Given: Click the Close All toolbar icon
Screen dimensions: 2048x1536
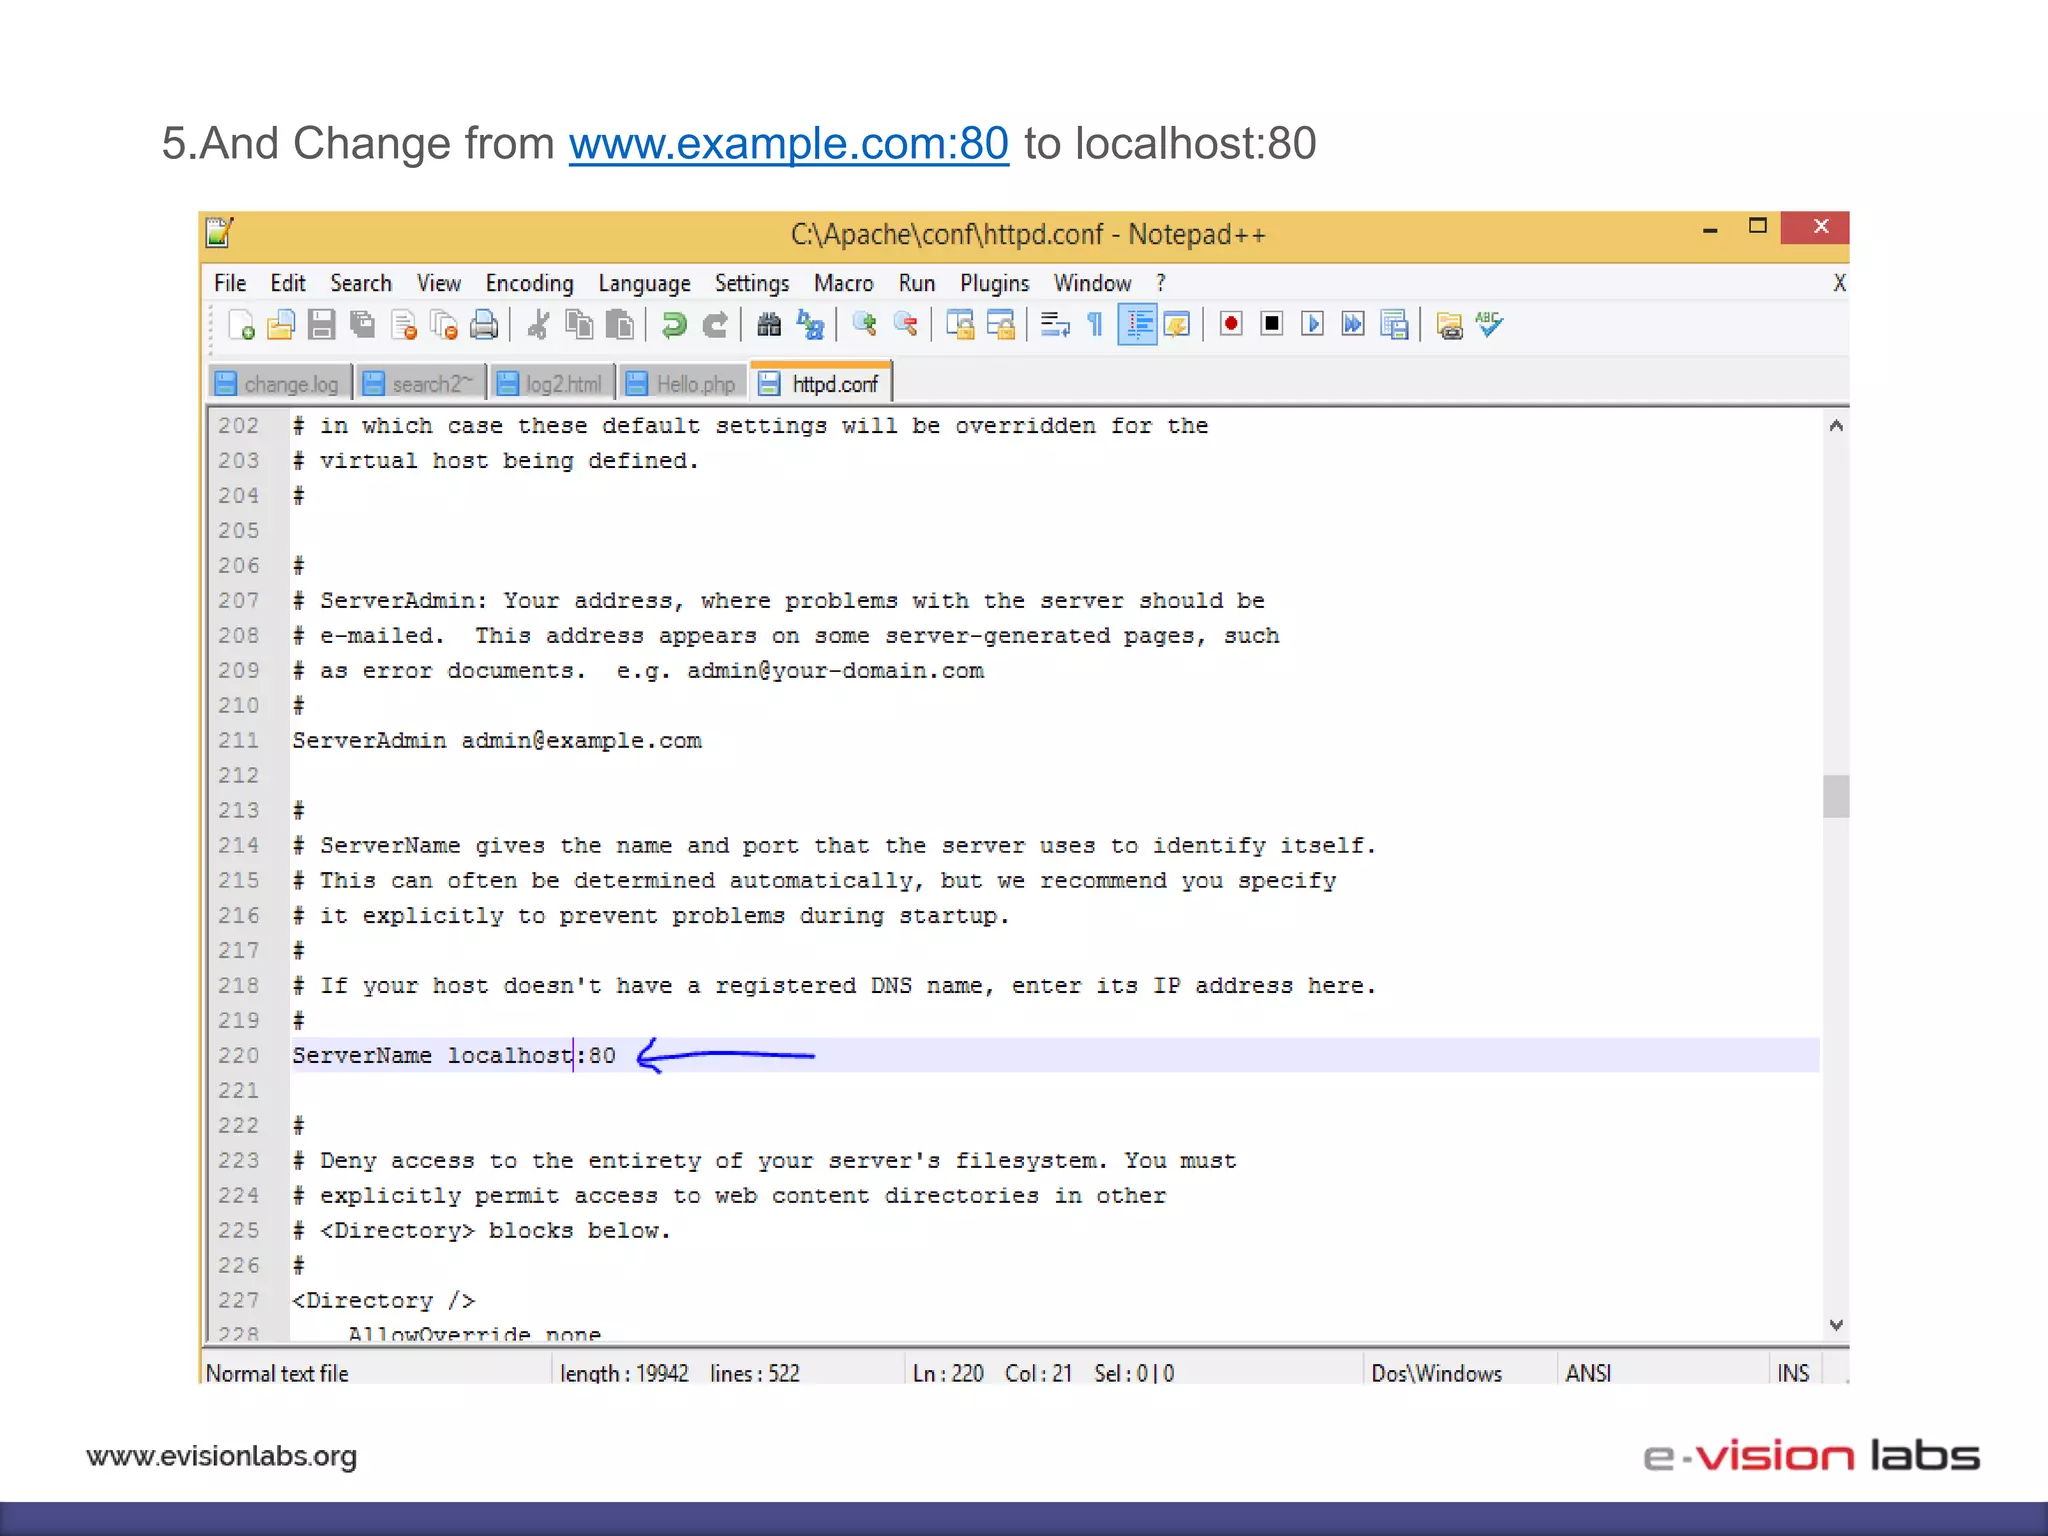Looking at the screenshot, I should (443, 325).
